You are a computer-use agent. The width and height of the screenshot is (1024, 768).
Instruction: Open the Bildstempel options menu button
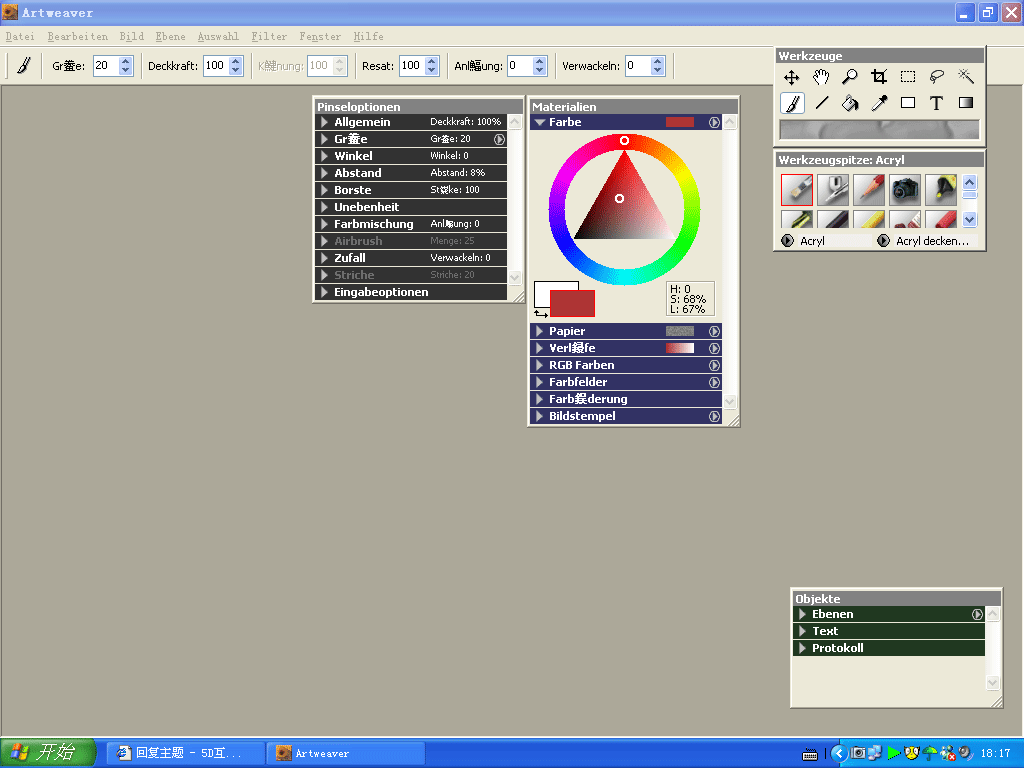coord(714,416)
